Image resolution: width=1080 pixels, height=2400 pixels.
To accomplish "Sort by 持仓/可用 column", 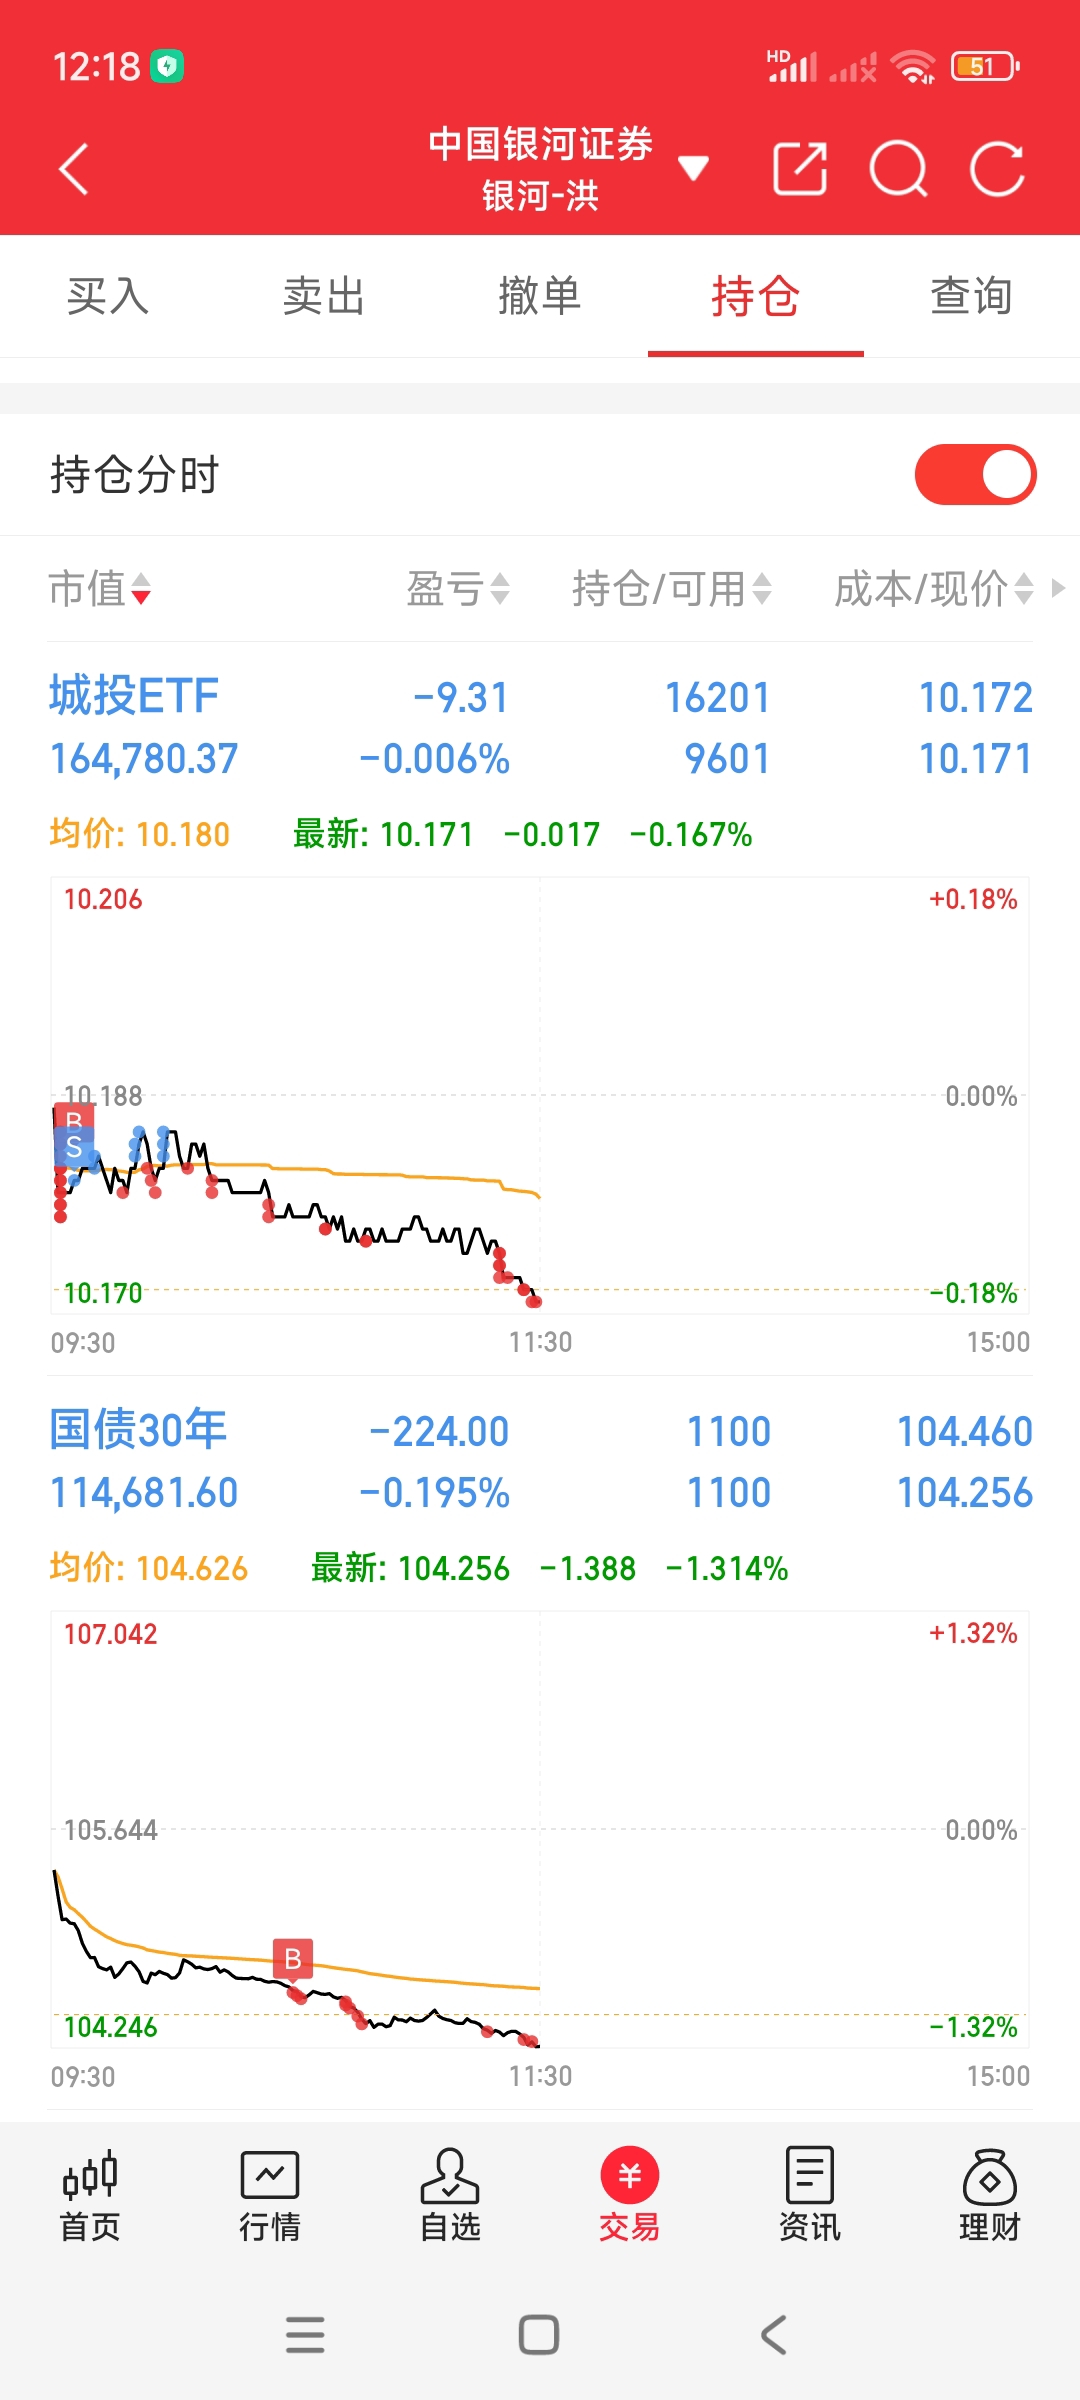I will pyautogui.click(x=671, y=589).
